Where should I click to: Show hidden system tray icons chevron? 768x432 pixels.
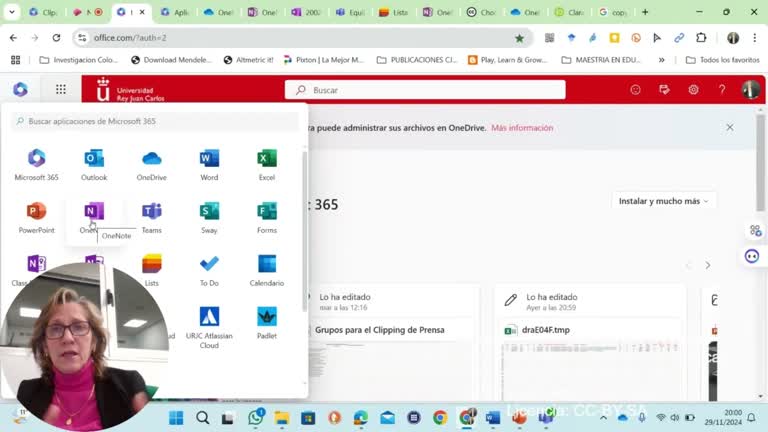(x=603, y=418)
